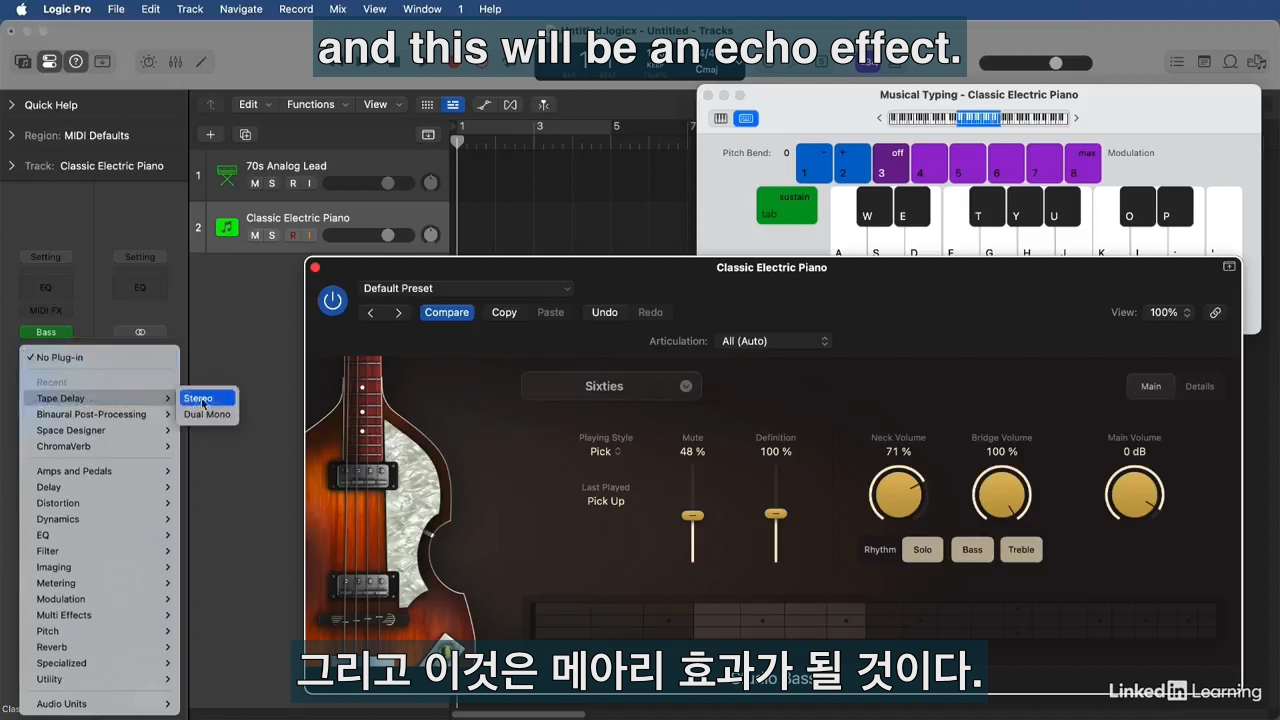The height and width of the screenshot is (720, 1280).
Task: Change the Playing Style Pick selector
Action: click(605, 452)
